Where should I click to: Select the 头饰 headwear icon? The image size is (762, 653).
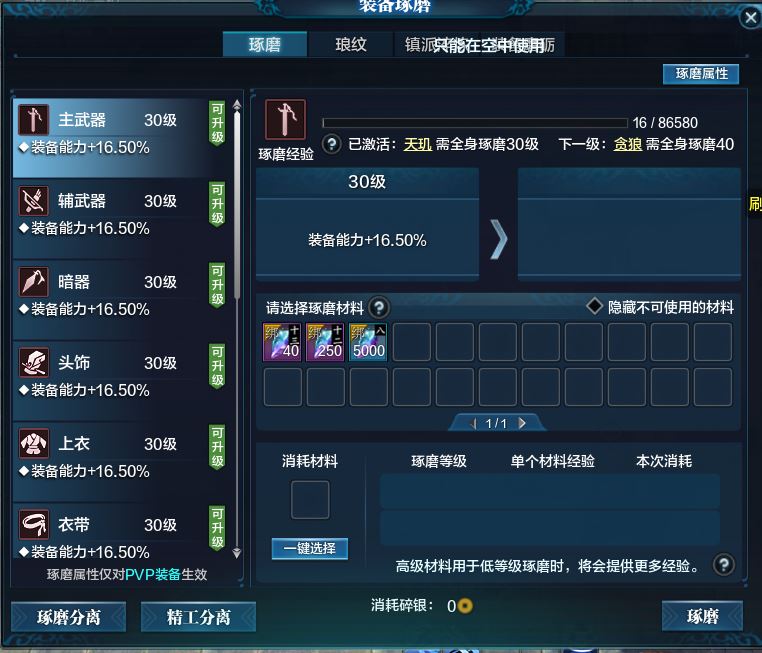click(x=34, y=362)
